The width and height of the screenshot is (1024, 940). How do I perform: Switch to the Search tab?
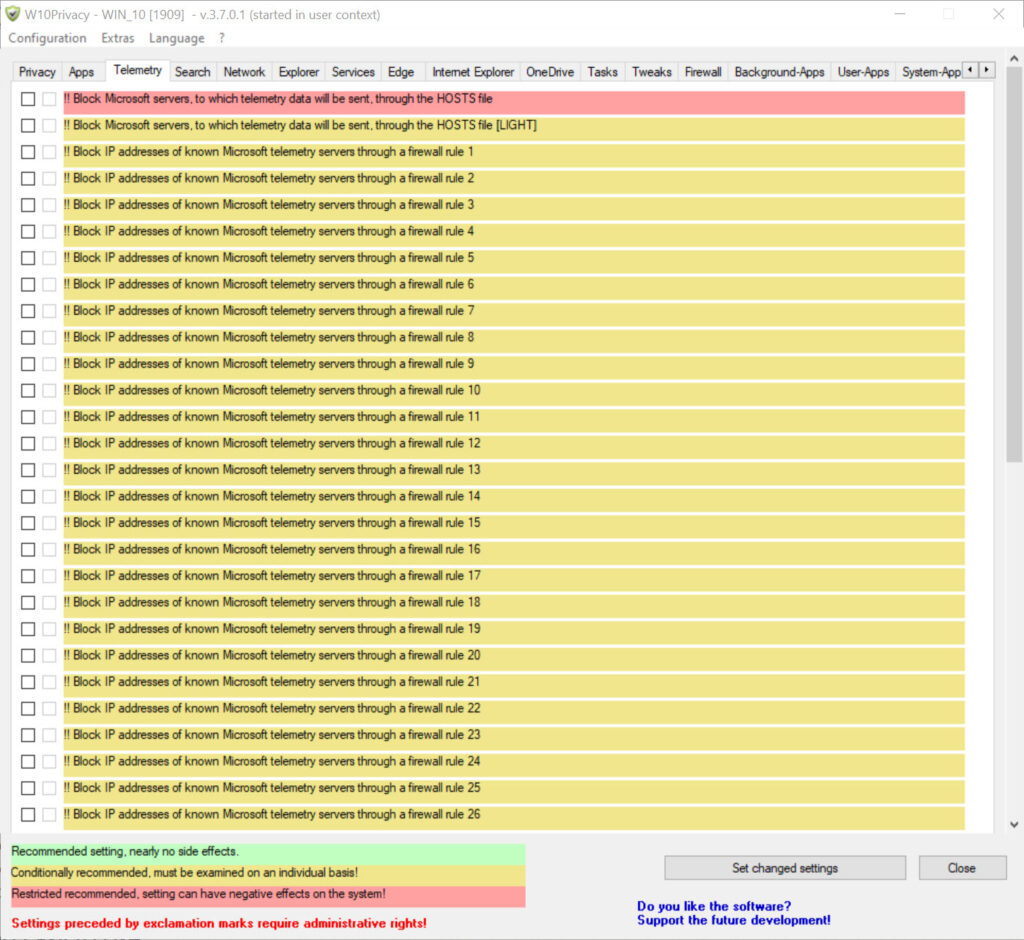pyautogui.click(x=193, y=72)
